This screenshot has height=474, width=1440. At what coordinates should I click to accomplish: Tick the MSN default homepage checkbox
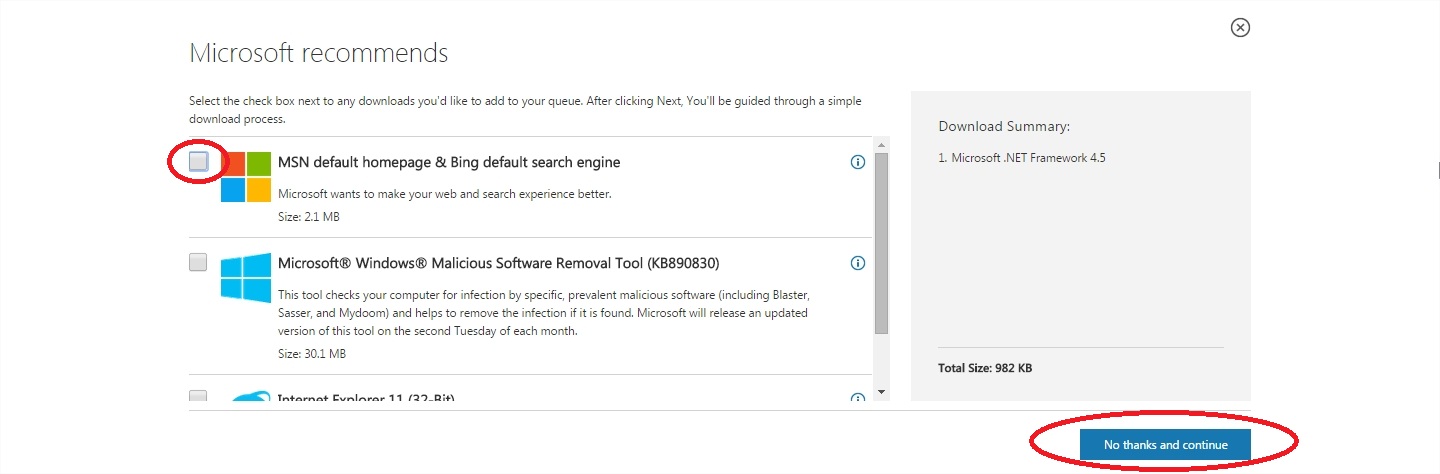198,162
